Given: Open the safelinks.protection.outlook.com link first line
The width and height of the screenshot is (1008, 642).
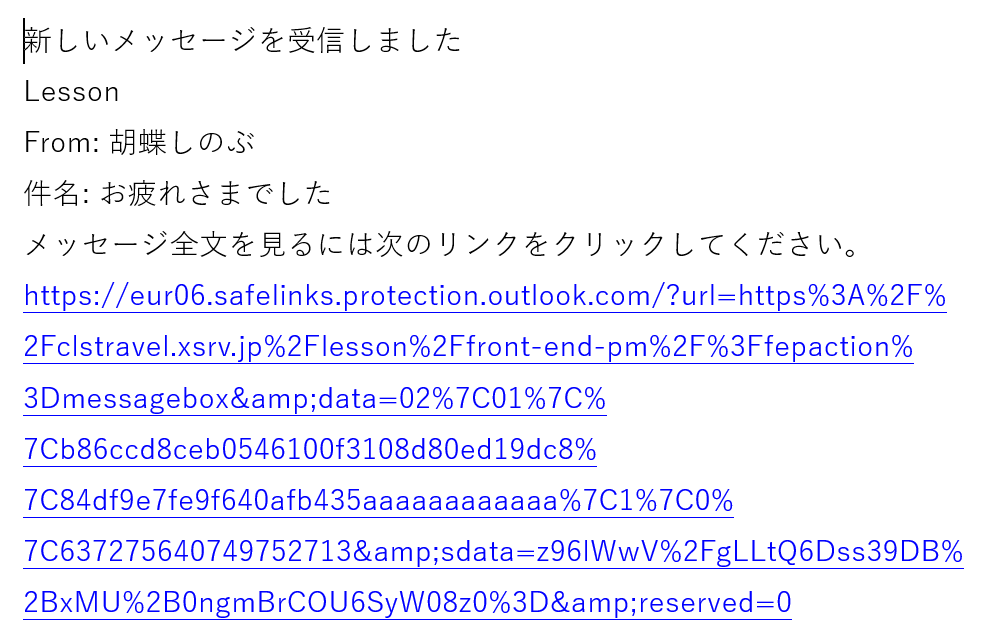Looking at the screenshot, I should (x=485, y=296).
